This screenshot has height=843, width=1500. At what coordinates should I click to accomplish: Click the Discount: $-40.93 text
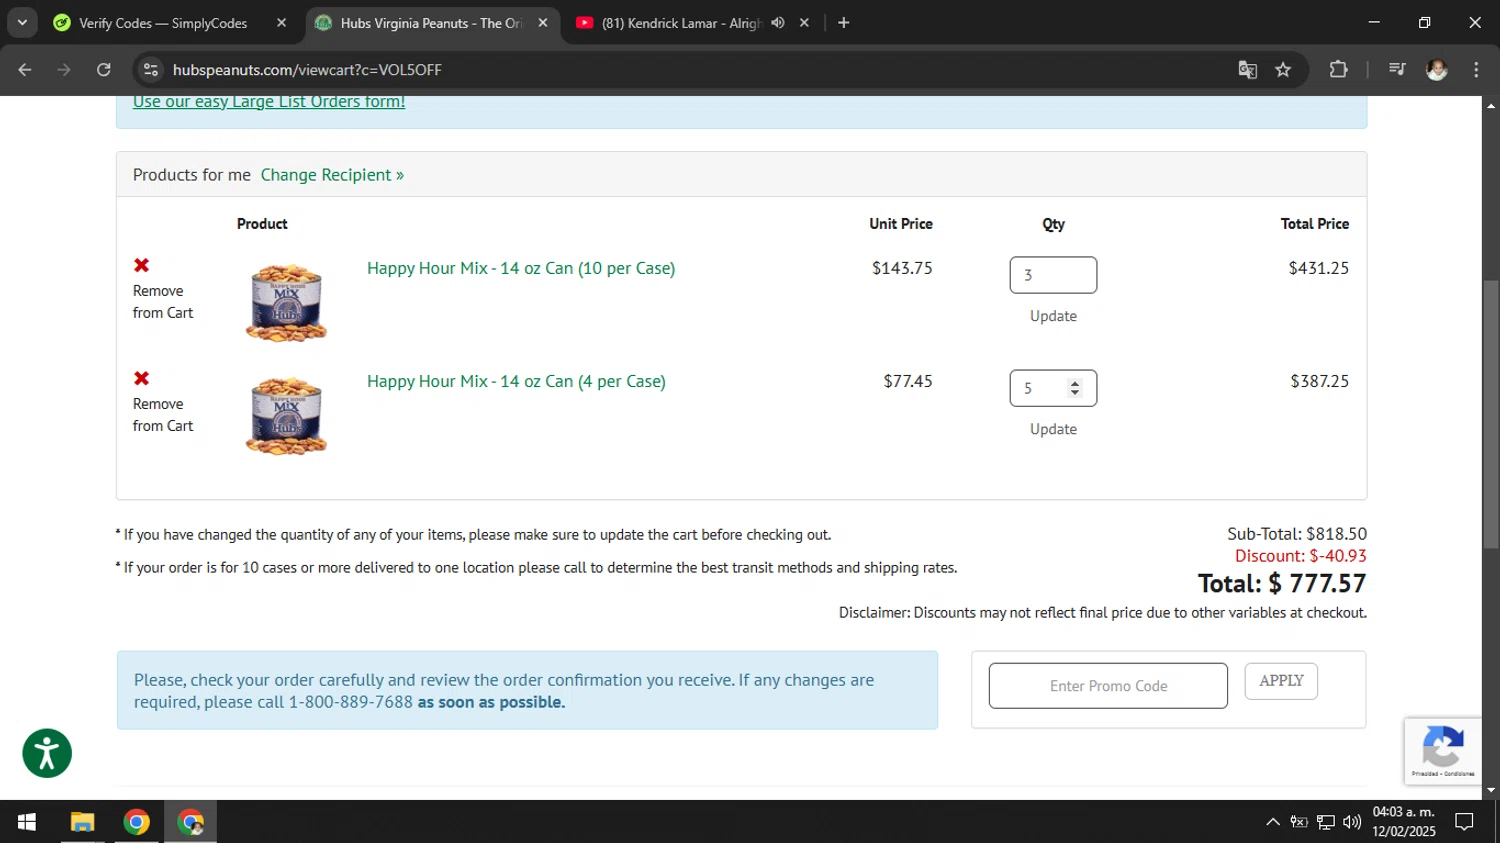pyautogui.click(x=1300, y=556)
